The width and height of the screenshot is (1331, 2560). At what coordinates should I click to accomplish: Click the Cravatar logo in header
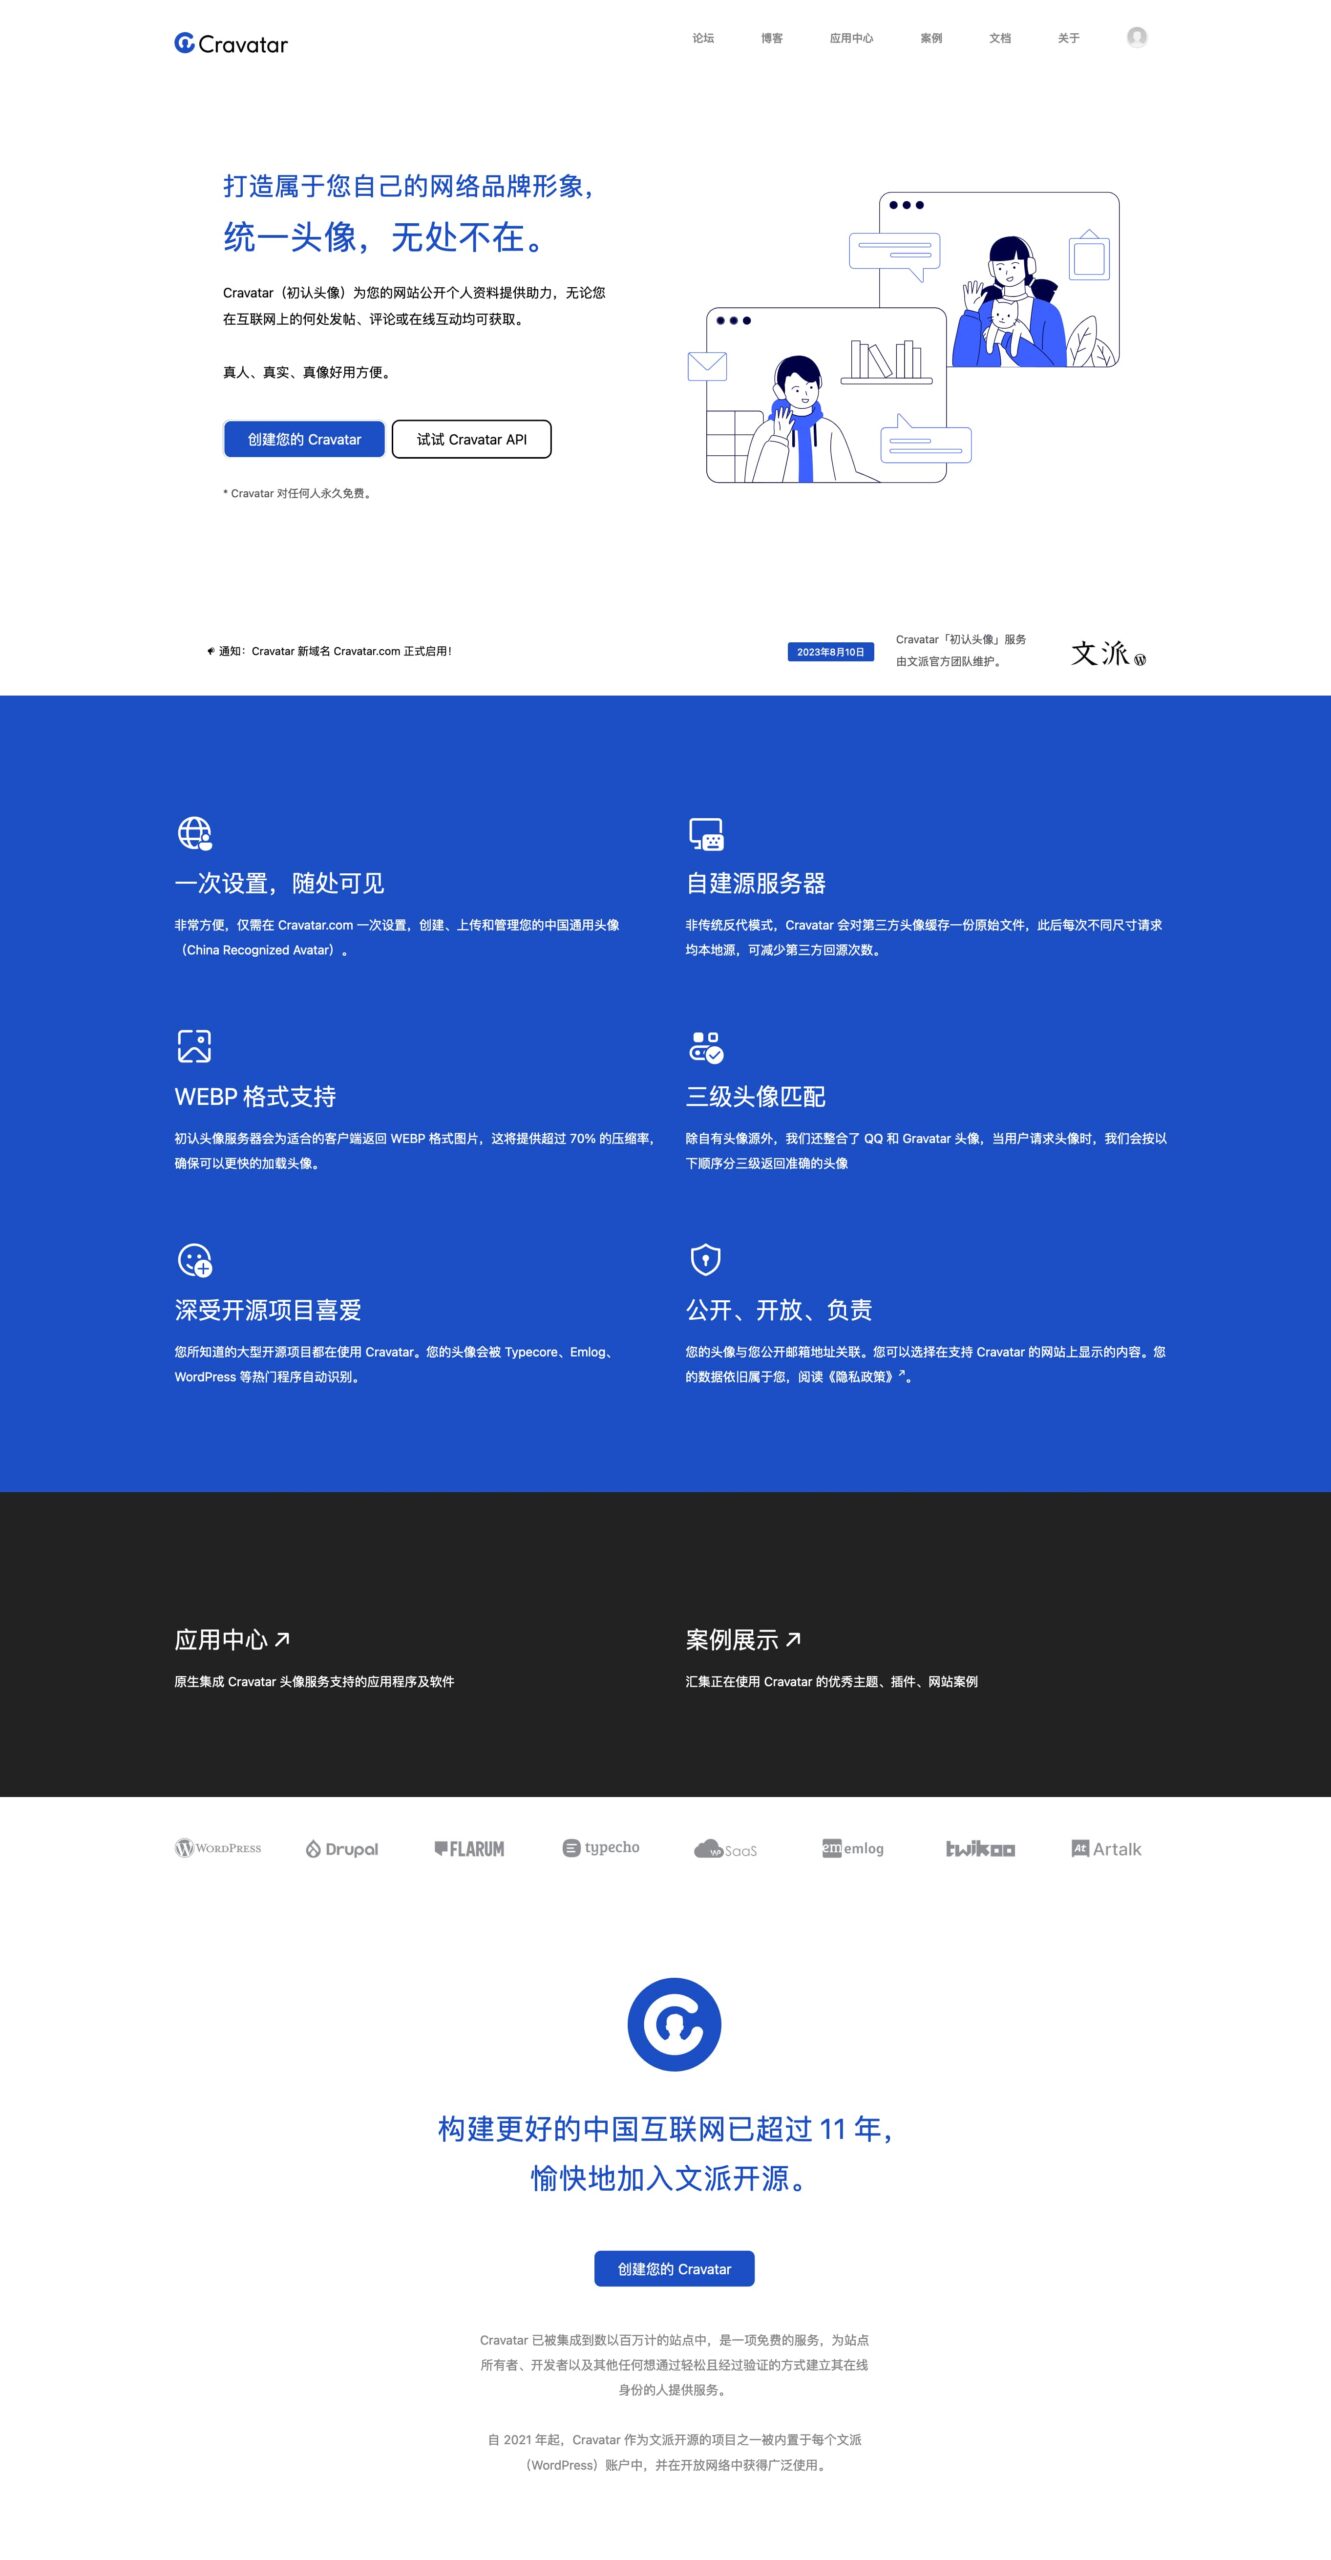231,44
